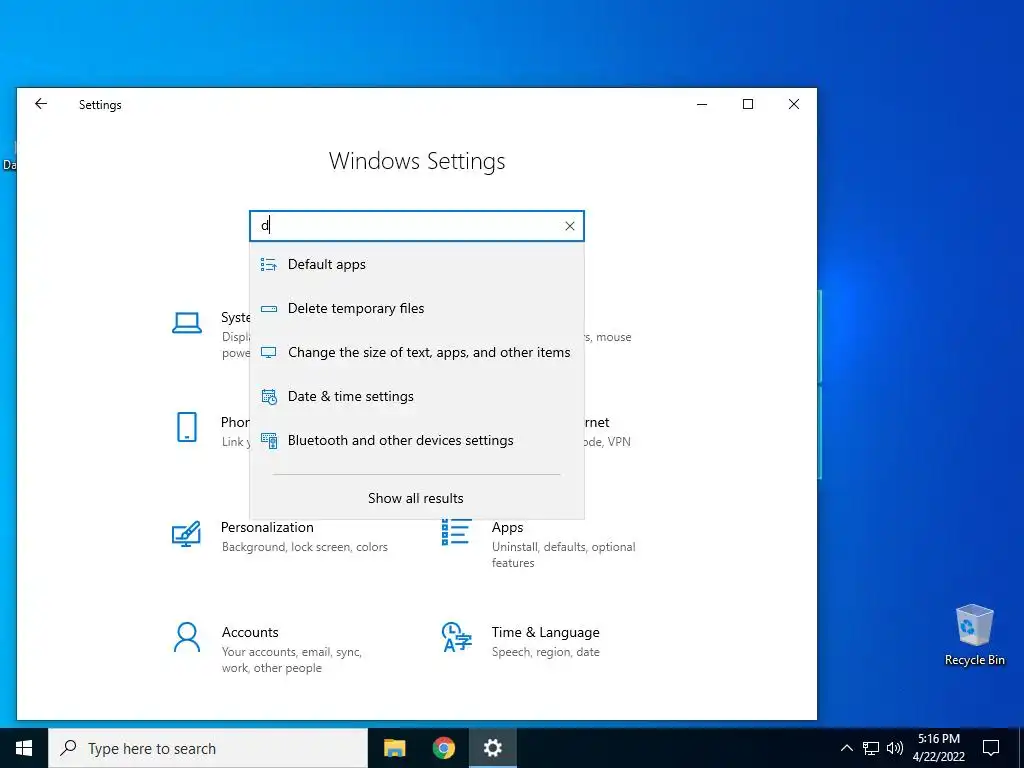Open the volume speaker tray icon

(x=895, y=748)
